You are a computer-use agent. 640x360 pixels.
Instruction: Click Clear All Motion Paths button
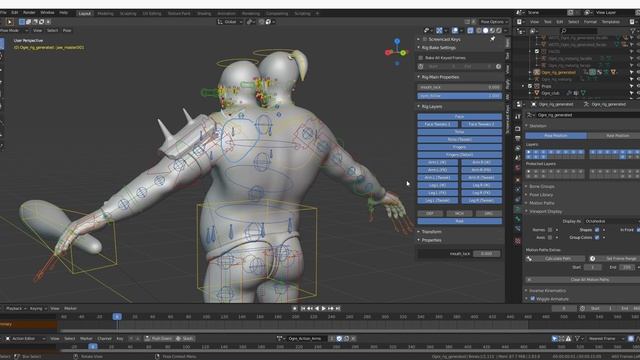tap(585, 280)
